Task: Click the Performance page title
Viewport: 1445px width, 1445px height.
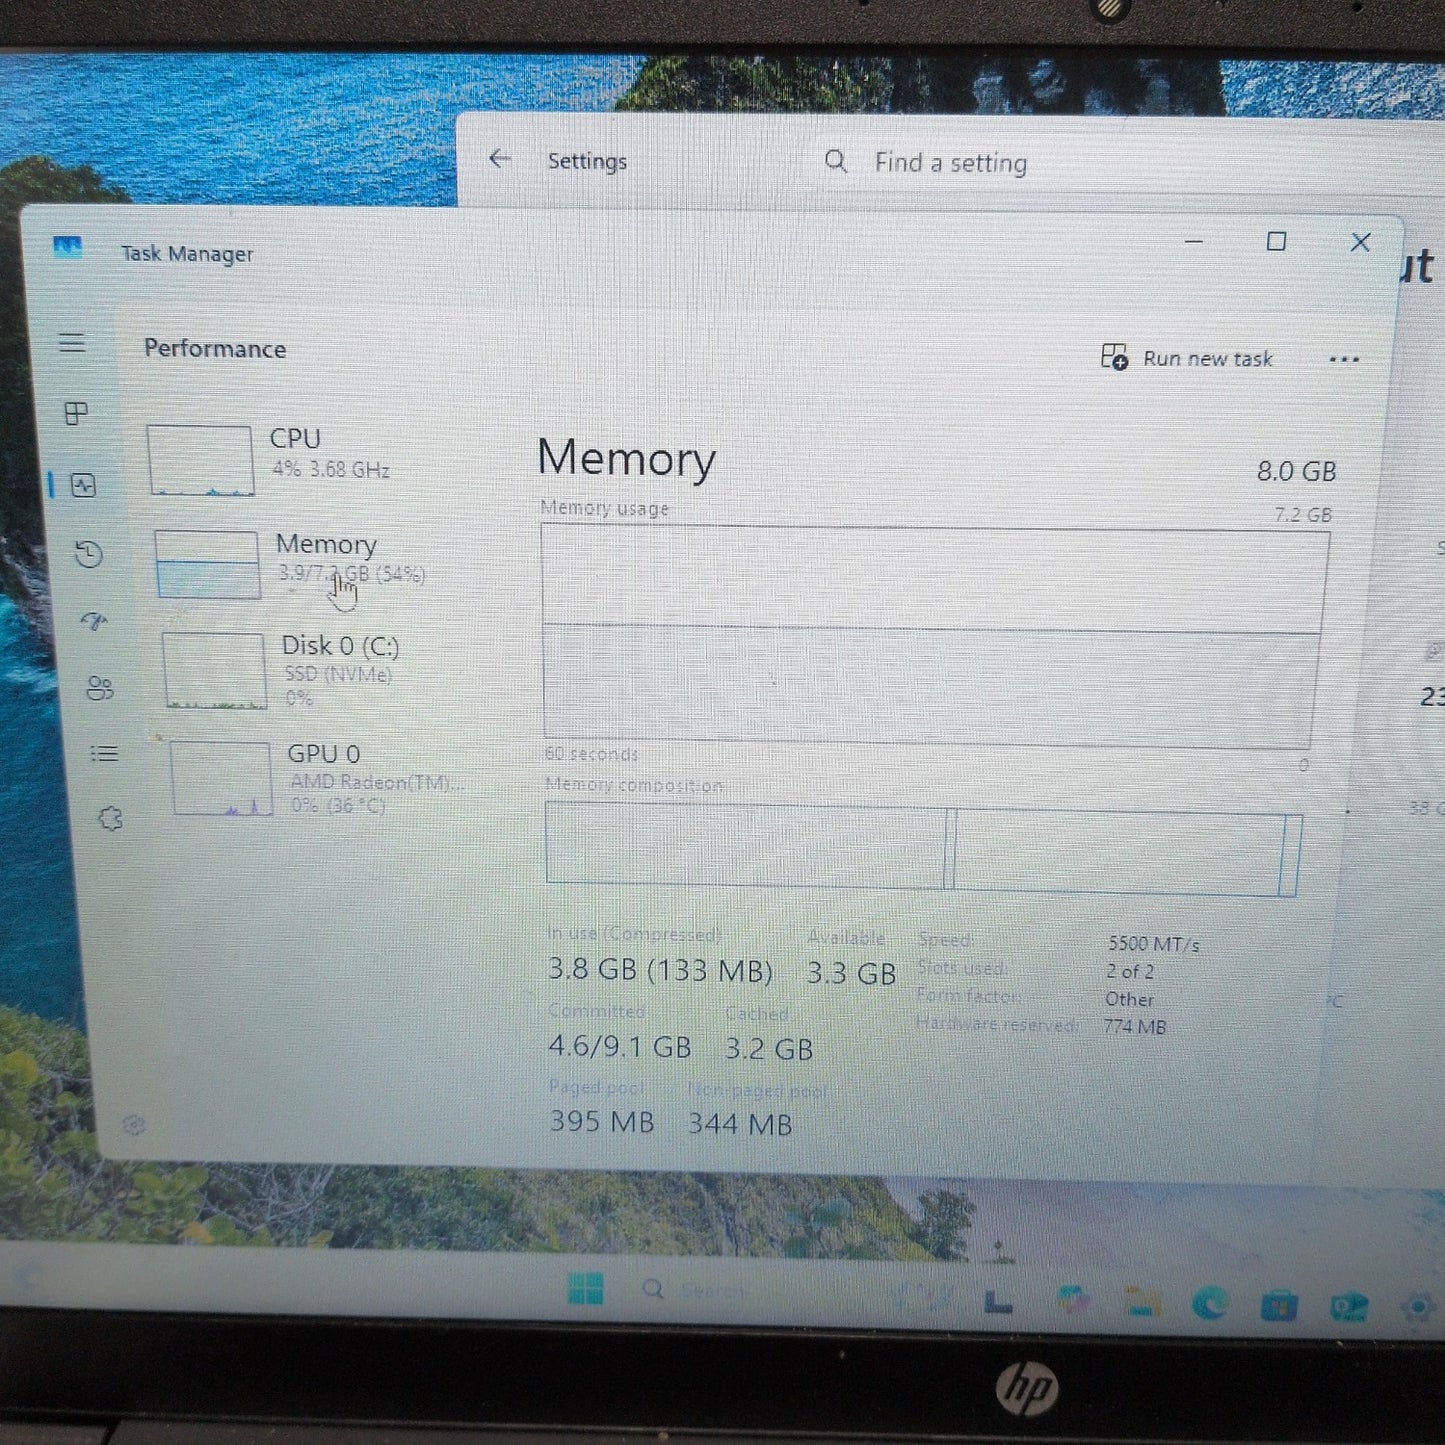Action: coord(215,349)
